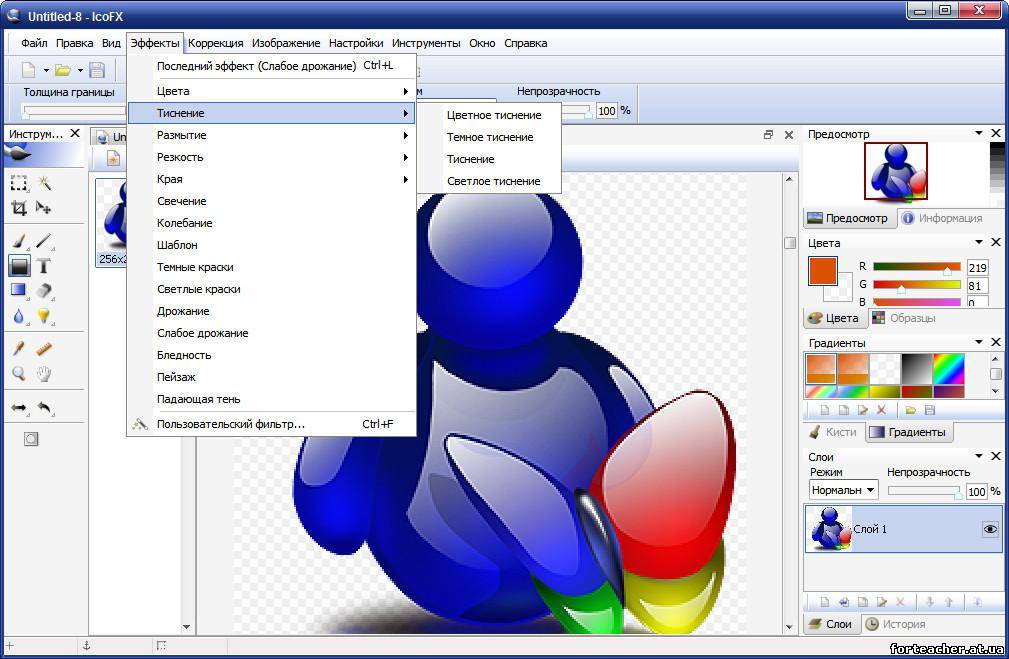Click the swap colors arrows tool
Viewport: 1009px width, 659px height.
click(x=19, y=407)
